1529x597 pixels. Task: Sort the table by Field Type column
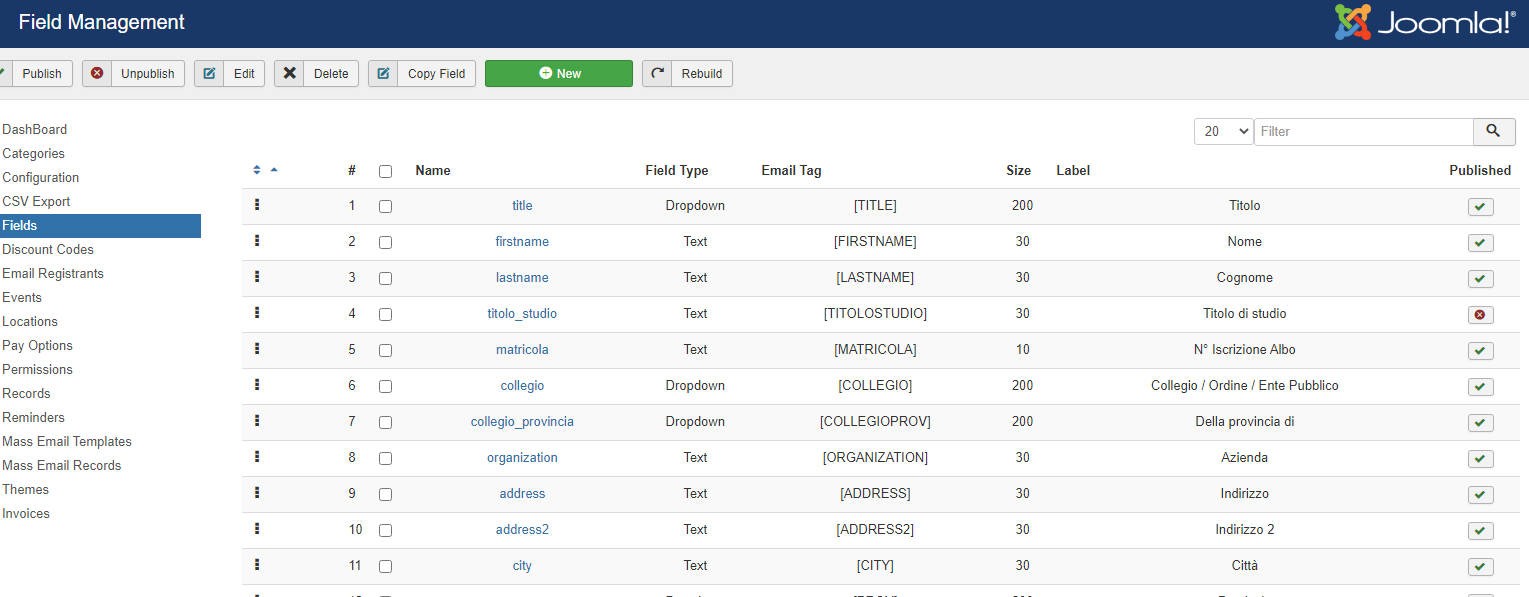coord(676,170)
